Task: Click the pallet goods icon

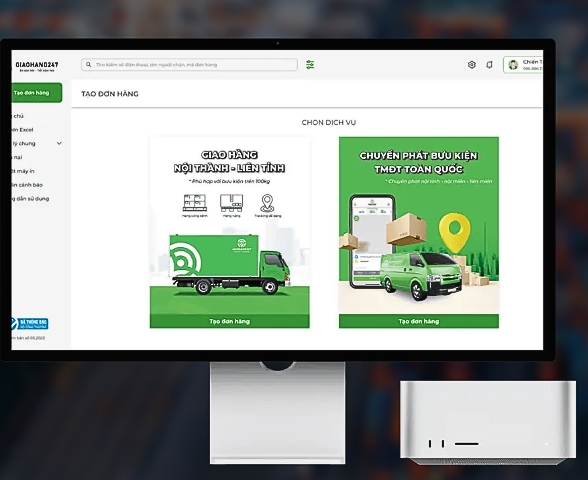Action: pyautogui.click(x=195, y=203)
